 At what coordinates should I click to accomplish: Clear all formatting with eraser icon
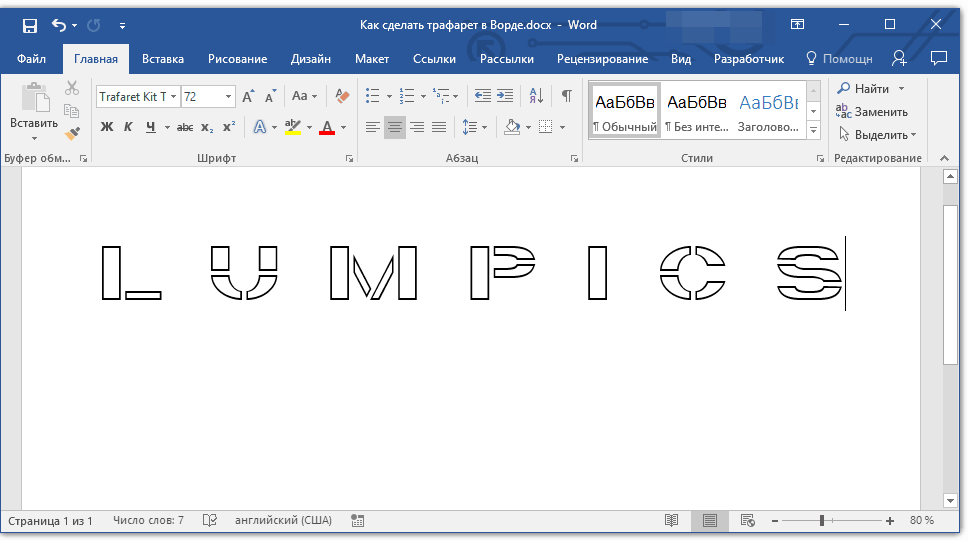[x=343, y=96]
